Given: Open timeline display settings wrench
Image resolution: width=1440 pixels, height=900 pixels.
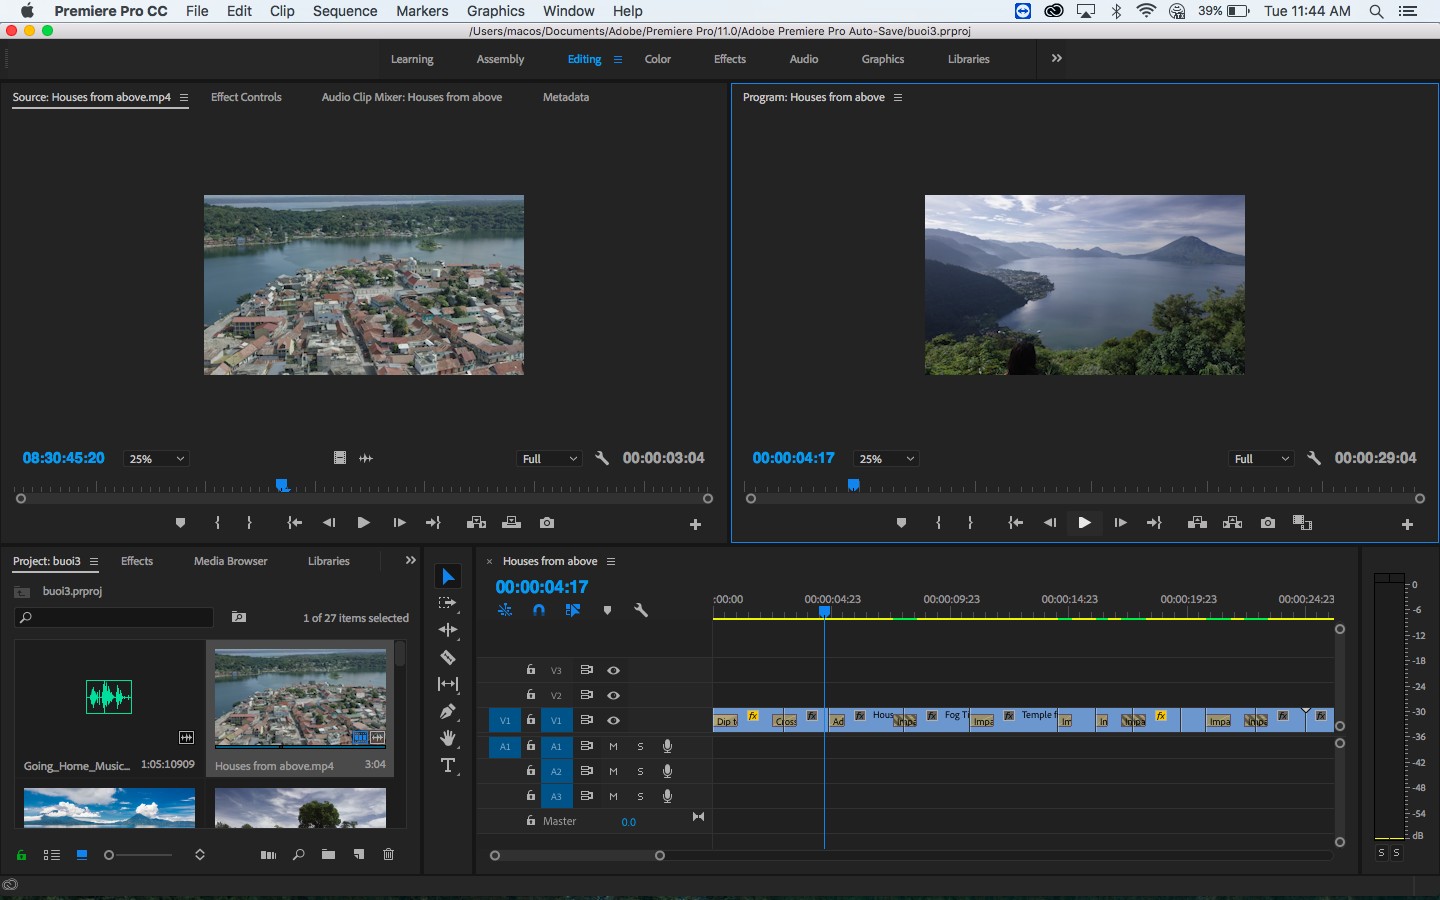Looking at the screenshot, I should [x=641, y=610].
